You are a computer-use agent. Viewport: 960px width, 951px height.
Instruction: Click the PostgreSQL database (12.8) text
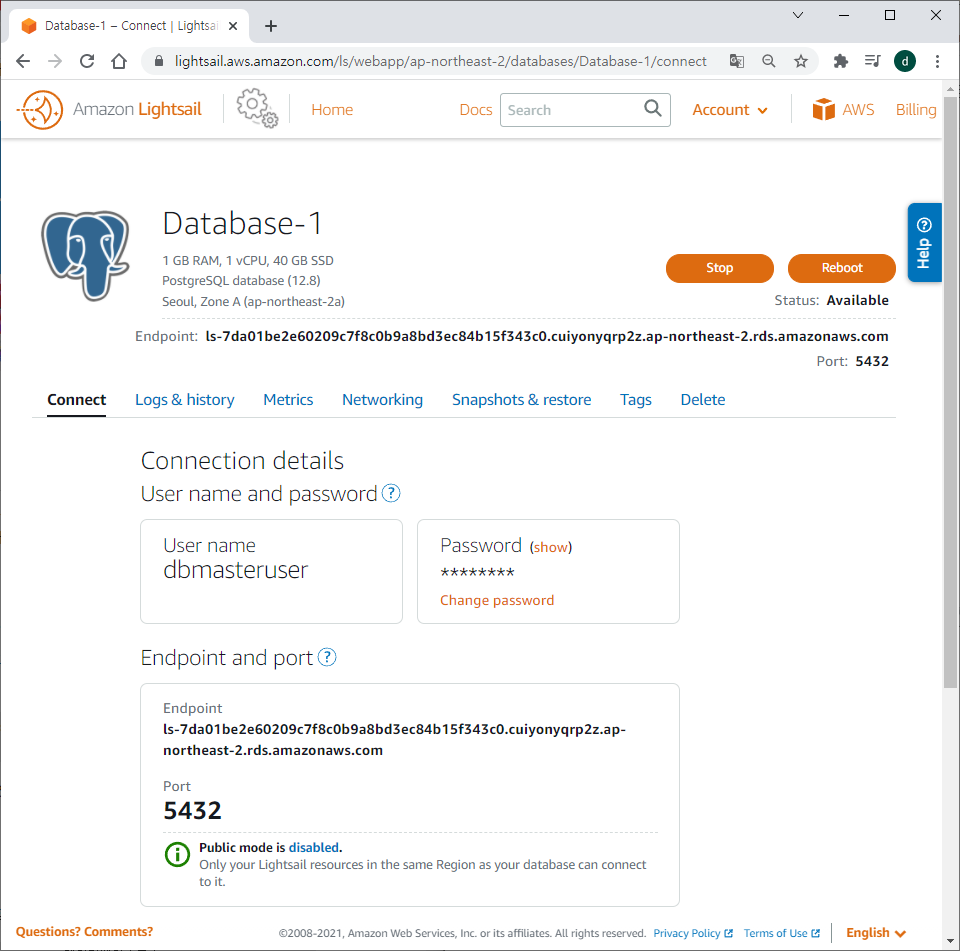click(241, 280)
